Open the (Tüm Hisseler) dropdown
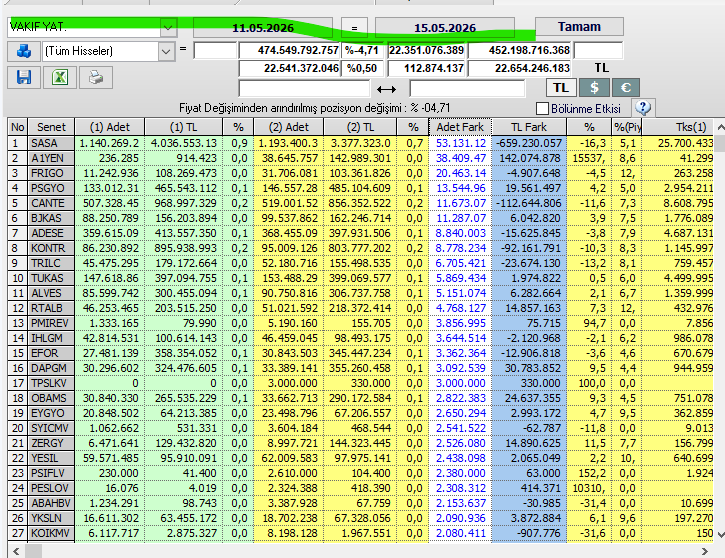The image size is (725, 558). [x=166, y=51]
